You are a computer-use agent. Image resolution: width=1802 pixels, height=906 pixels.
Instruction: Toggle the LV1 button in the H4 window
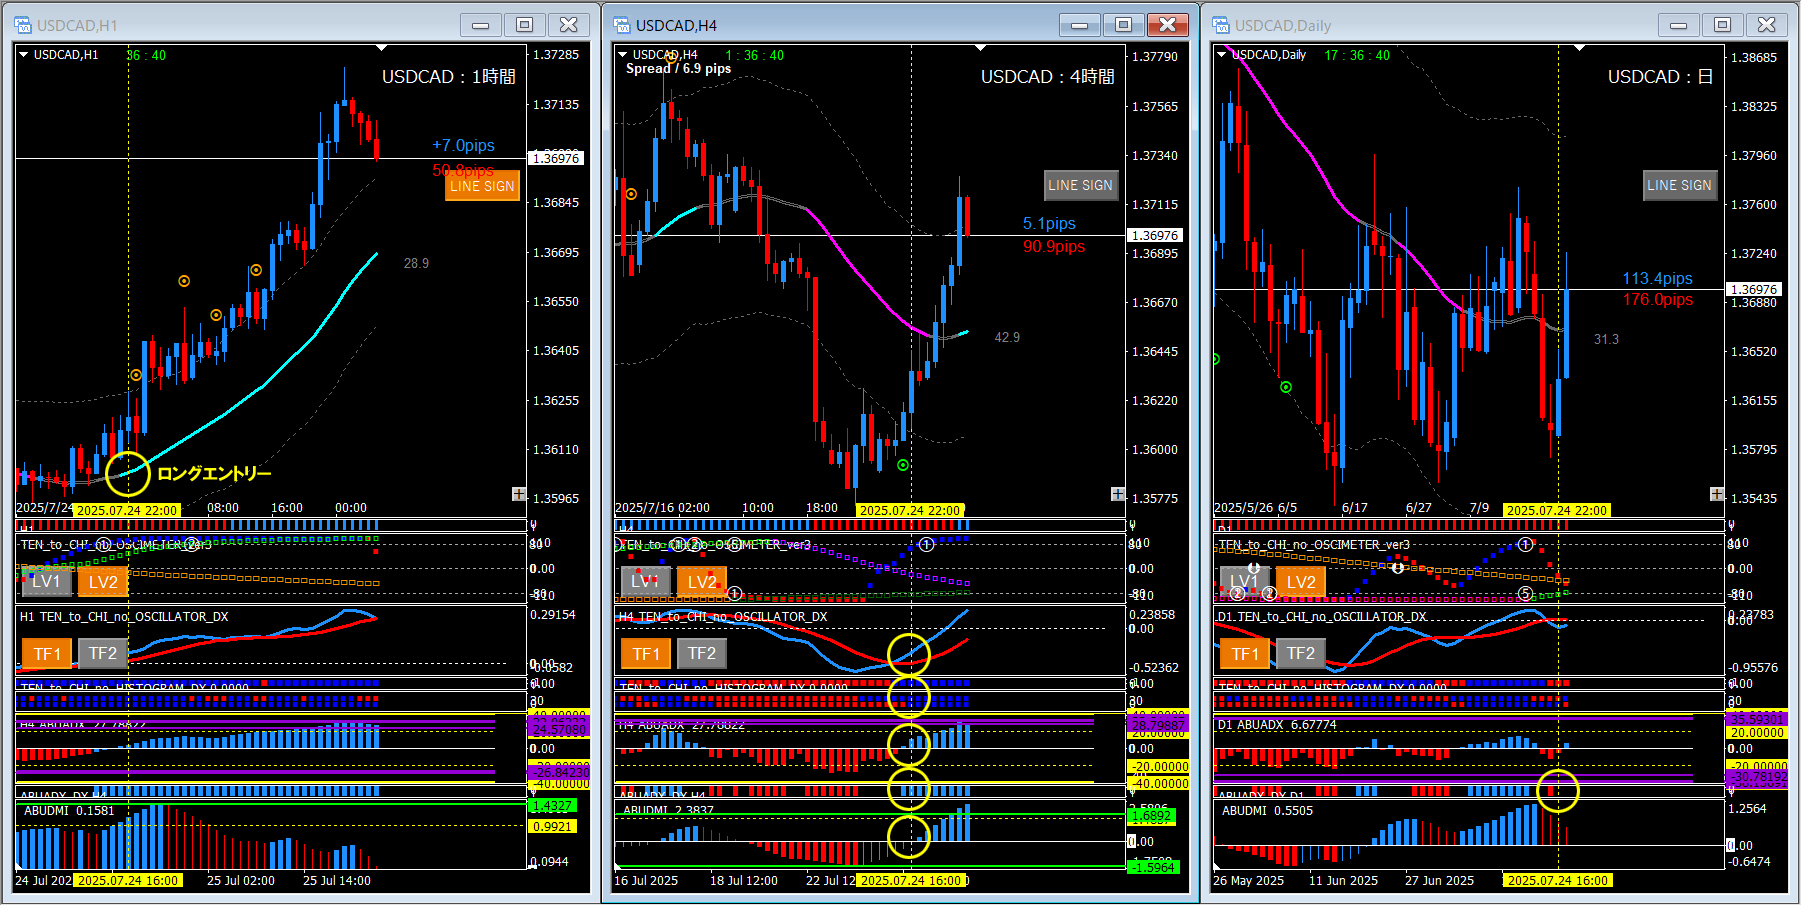645,582
